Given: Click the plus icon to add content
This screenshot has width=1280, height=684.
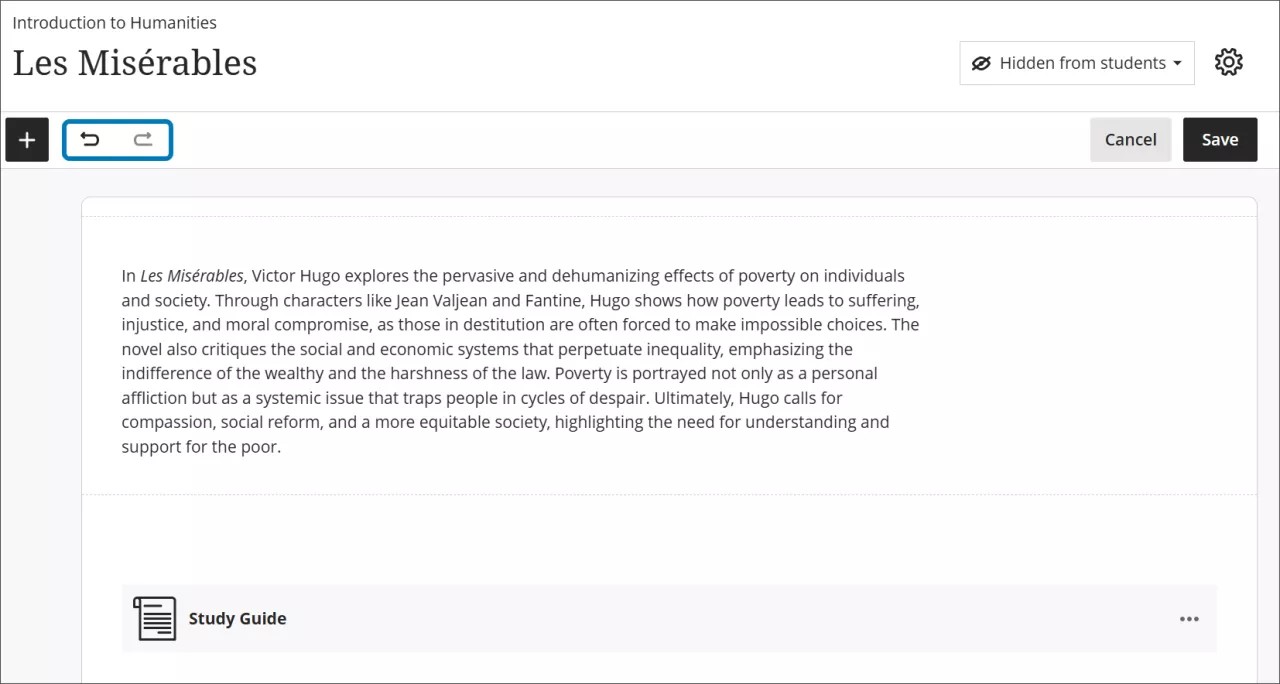Looking at the screenshot, I should coord(27,140).
